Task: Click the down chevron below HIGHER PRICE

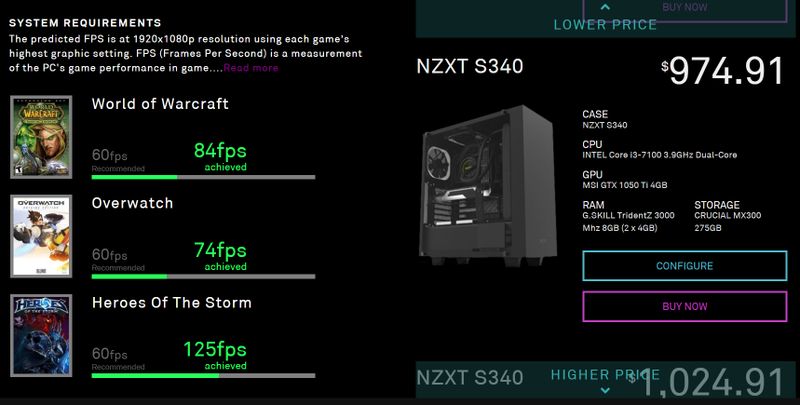Action: (x=605, y=391)
